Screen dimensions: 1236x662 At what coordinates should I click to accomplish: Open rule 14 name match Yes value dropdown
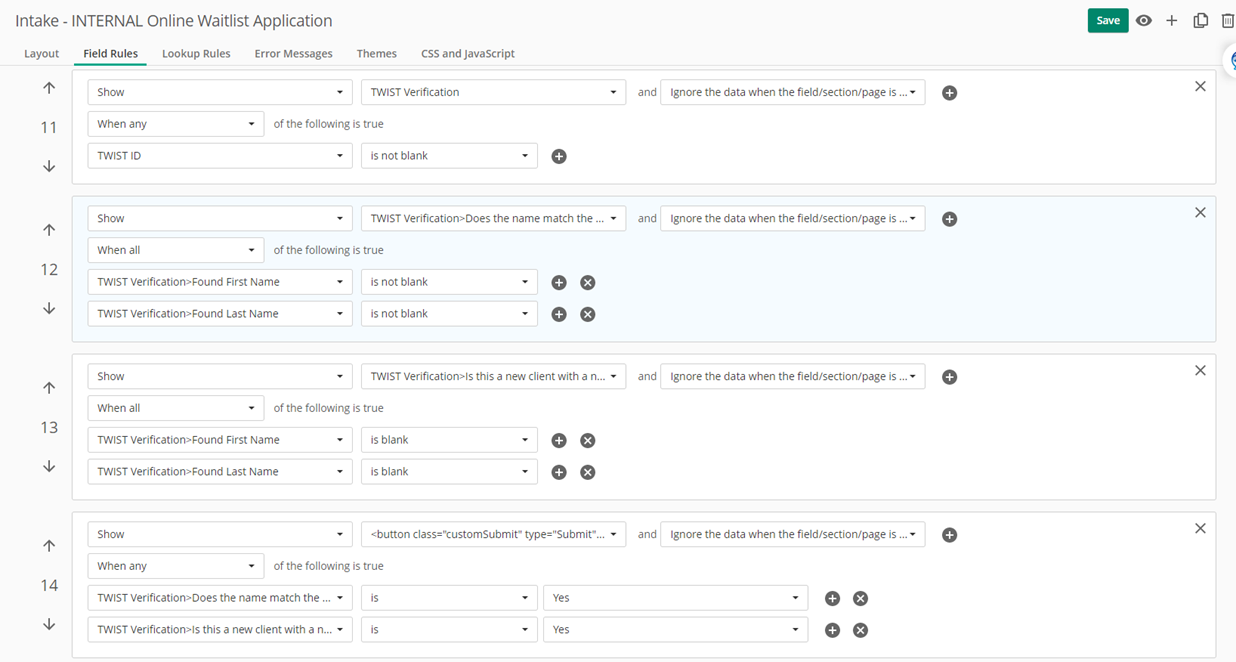pyautogui.click(x=675, y=598)
